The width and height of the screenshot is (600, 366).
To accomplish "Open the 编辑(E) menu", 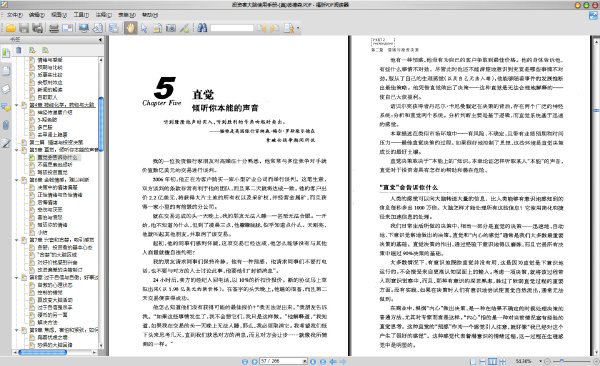I will click(x=37, y=15).
